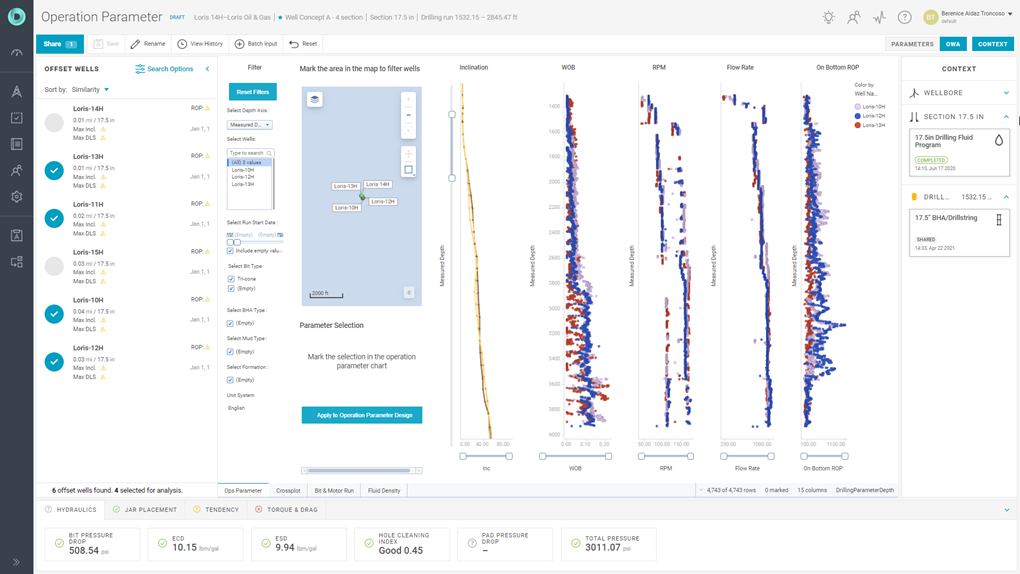Uncheck the BHA Type Empty checkbox
1020x574 pixels.
[230, 323]
